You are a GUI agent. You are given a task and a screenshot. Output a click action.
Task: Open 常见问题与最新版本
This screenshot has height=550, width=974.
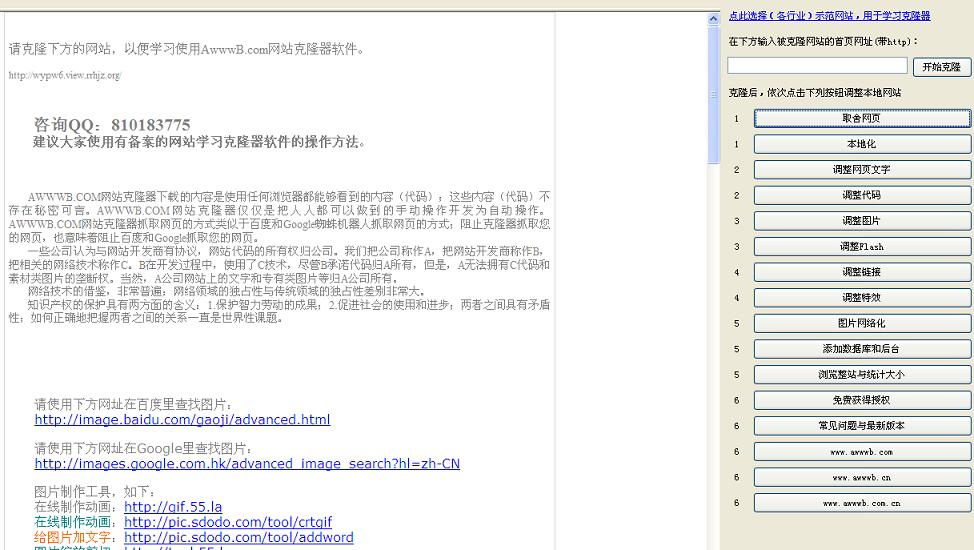tap(861, 426)
